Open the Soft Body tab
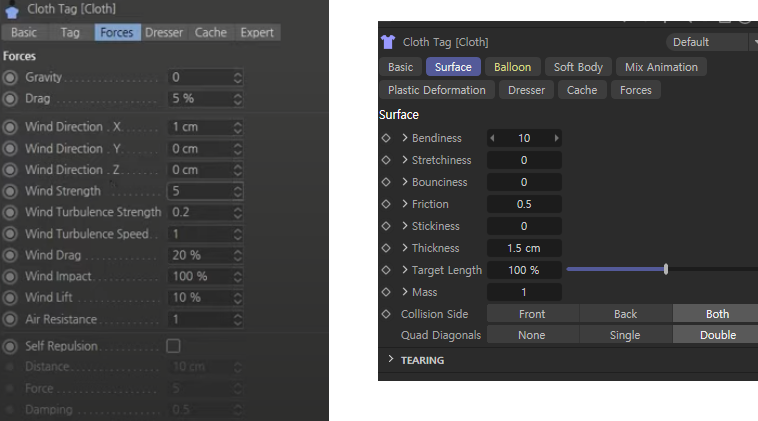Image resolution: width=758 pixels, height=421 pixels. point(578,67)
